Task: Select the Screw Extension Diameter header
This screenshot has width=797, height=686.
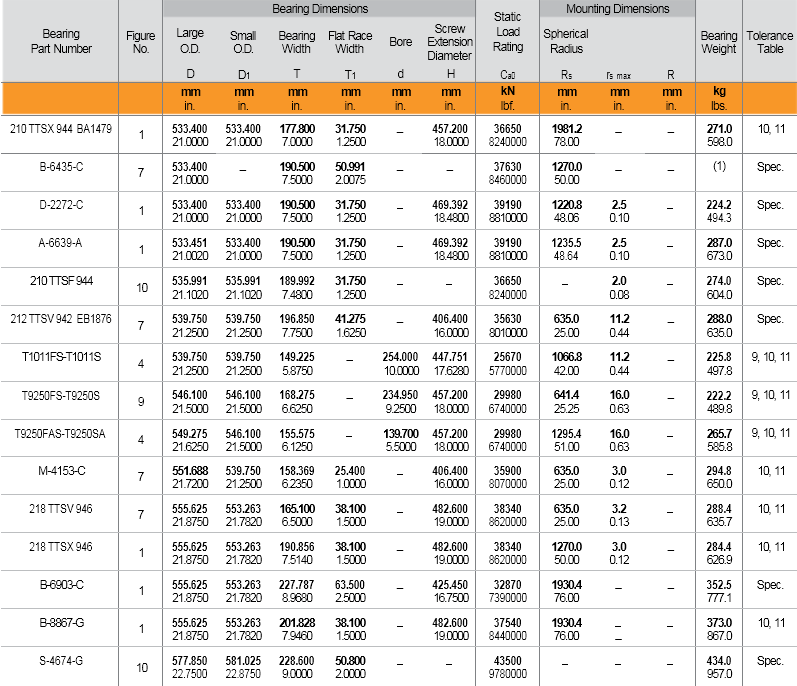Action: tap(449, 42)
